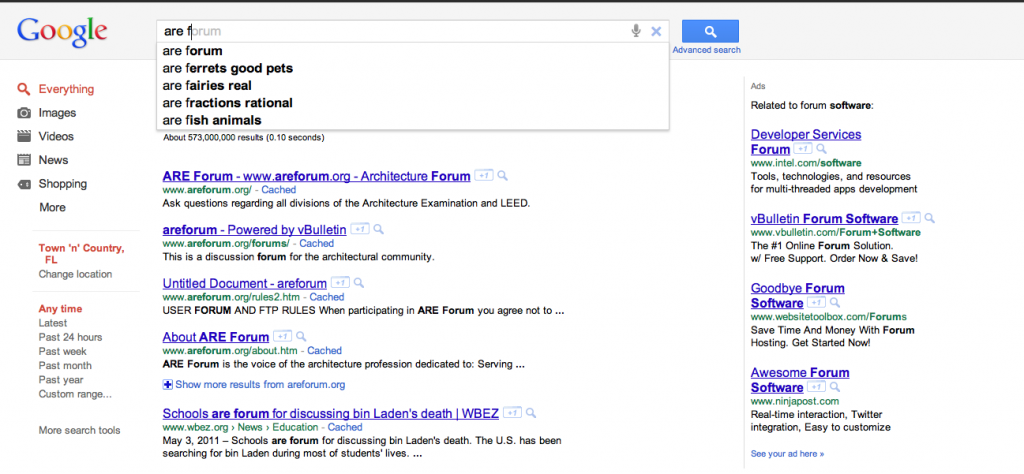1024x474 pixels.
Task: Open ARE Forum - Architecture Forum result
Action: tap(316, 176)
